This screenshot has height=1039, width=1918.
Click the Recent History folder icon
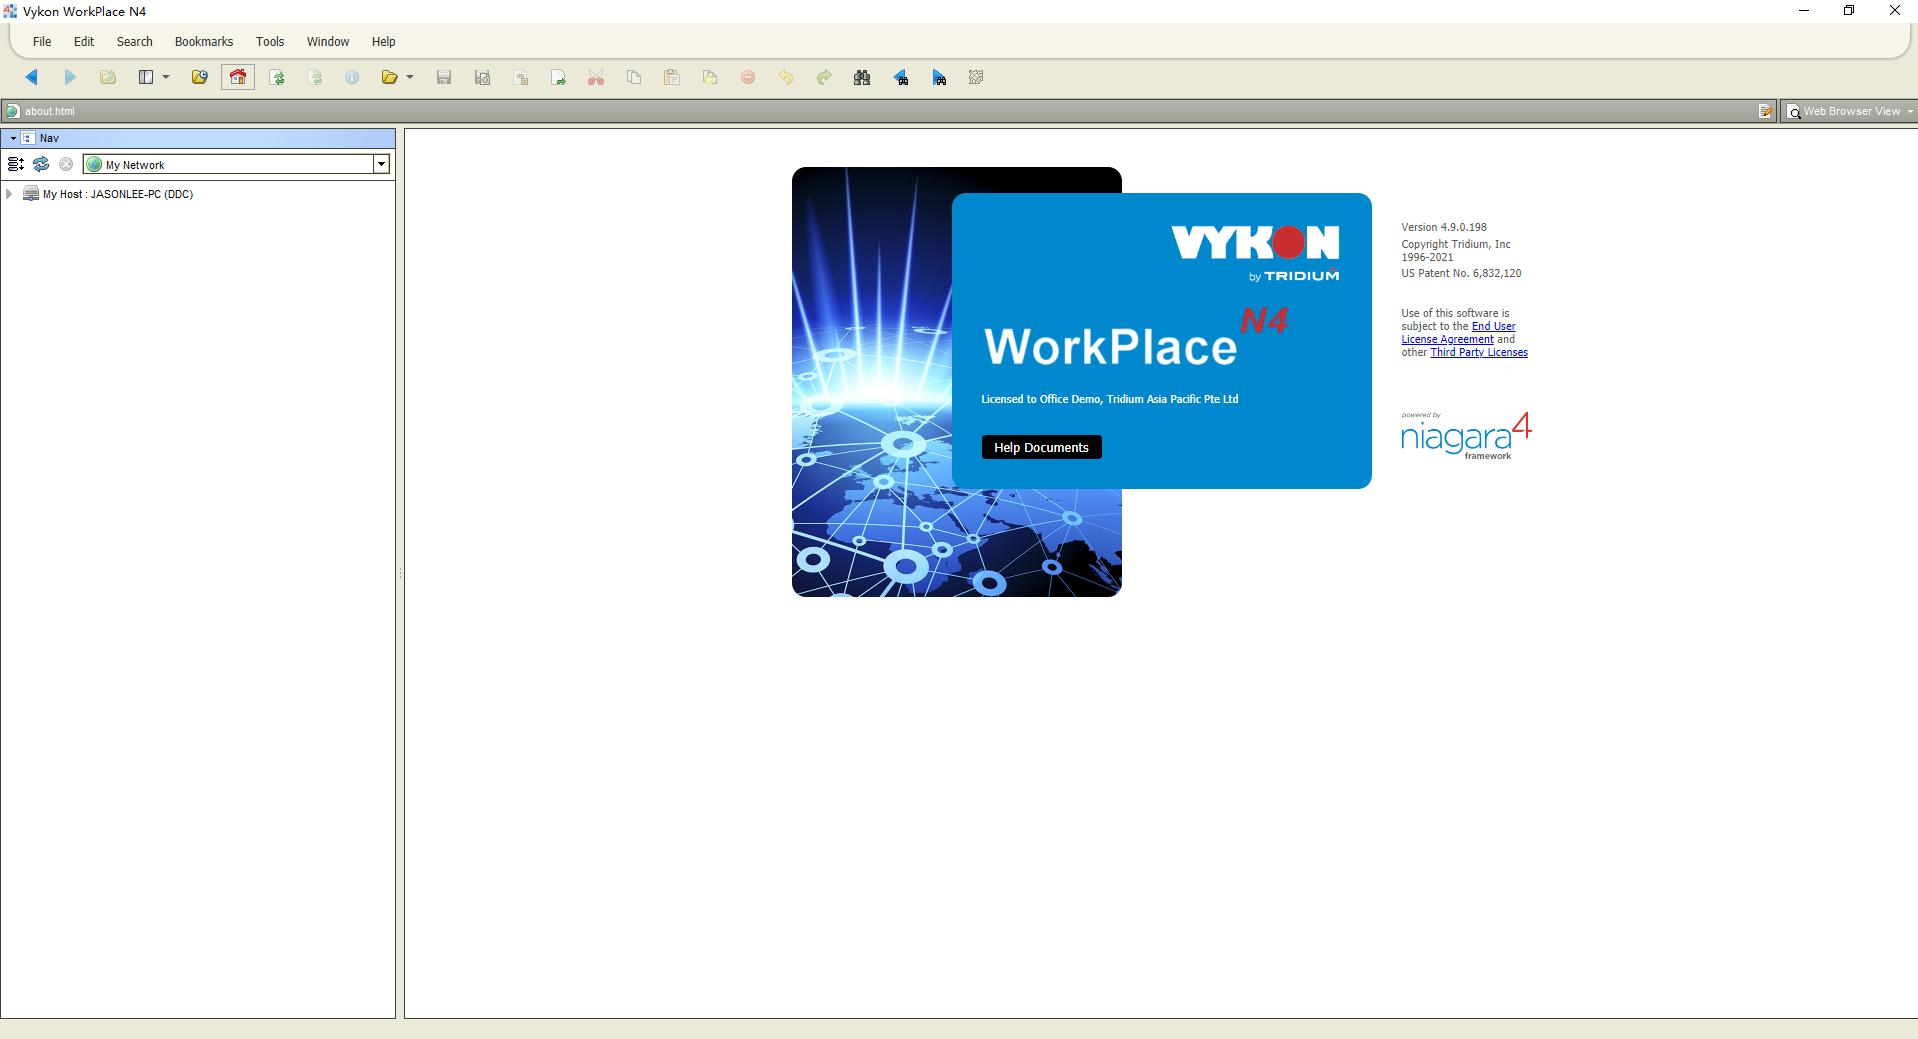click(199, 77)
